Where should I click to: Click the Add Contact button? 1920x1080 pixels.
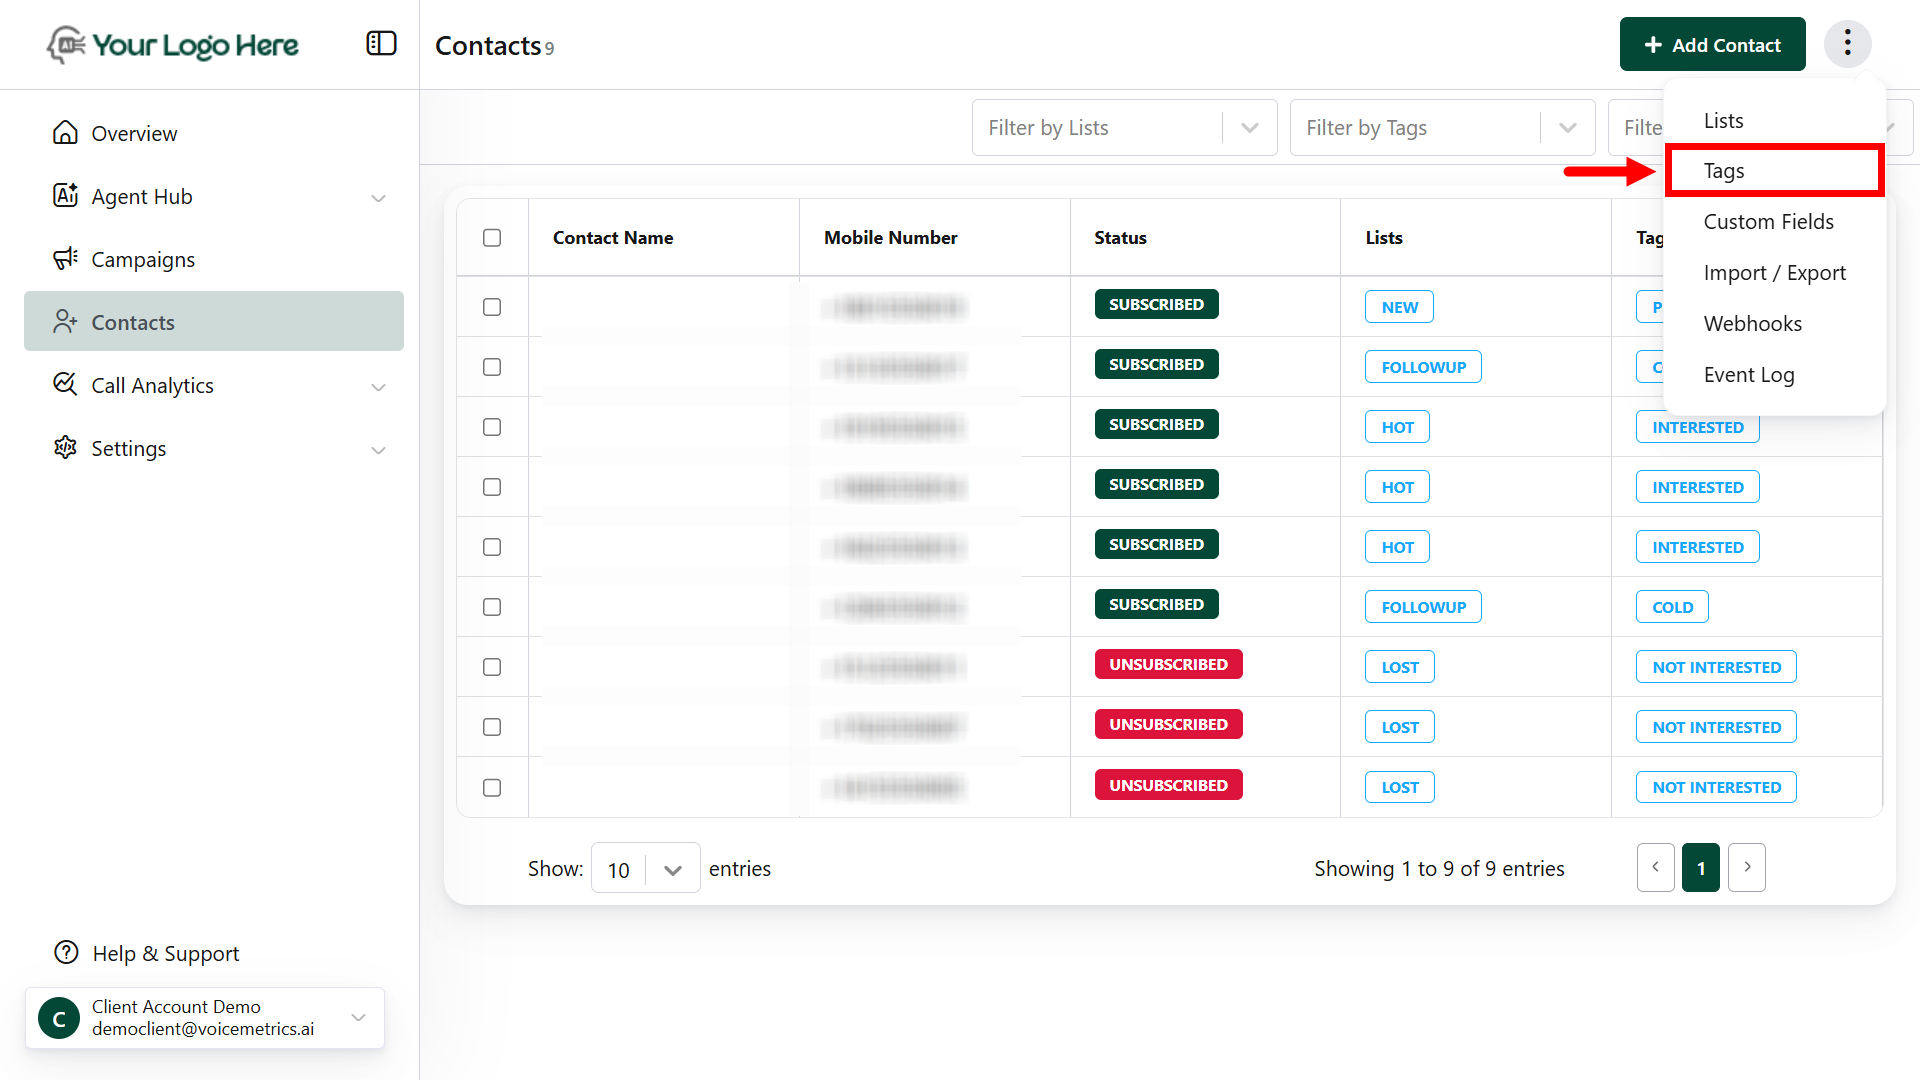[x=1712, y=45]
